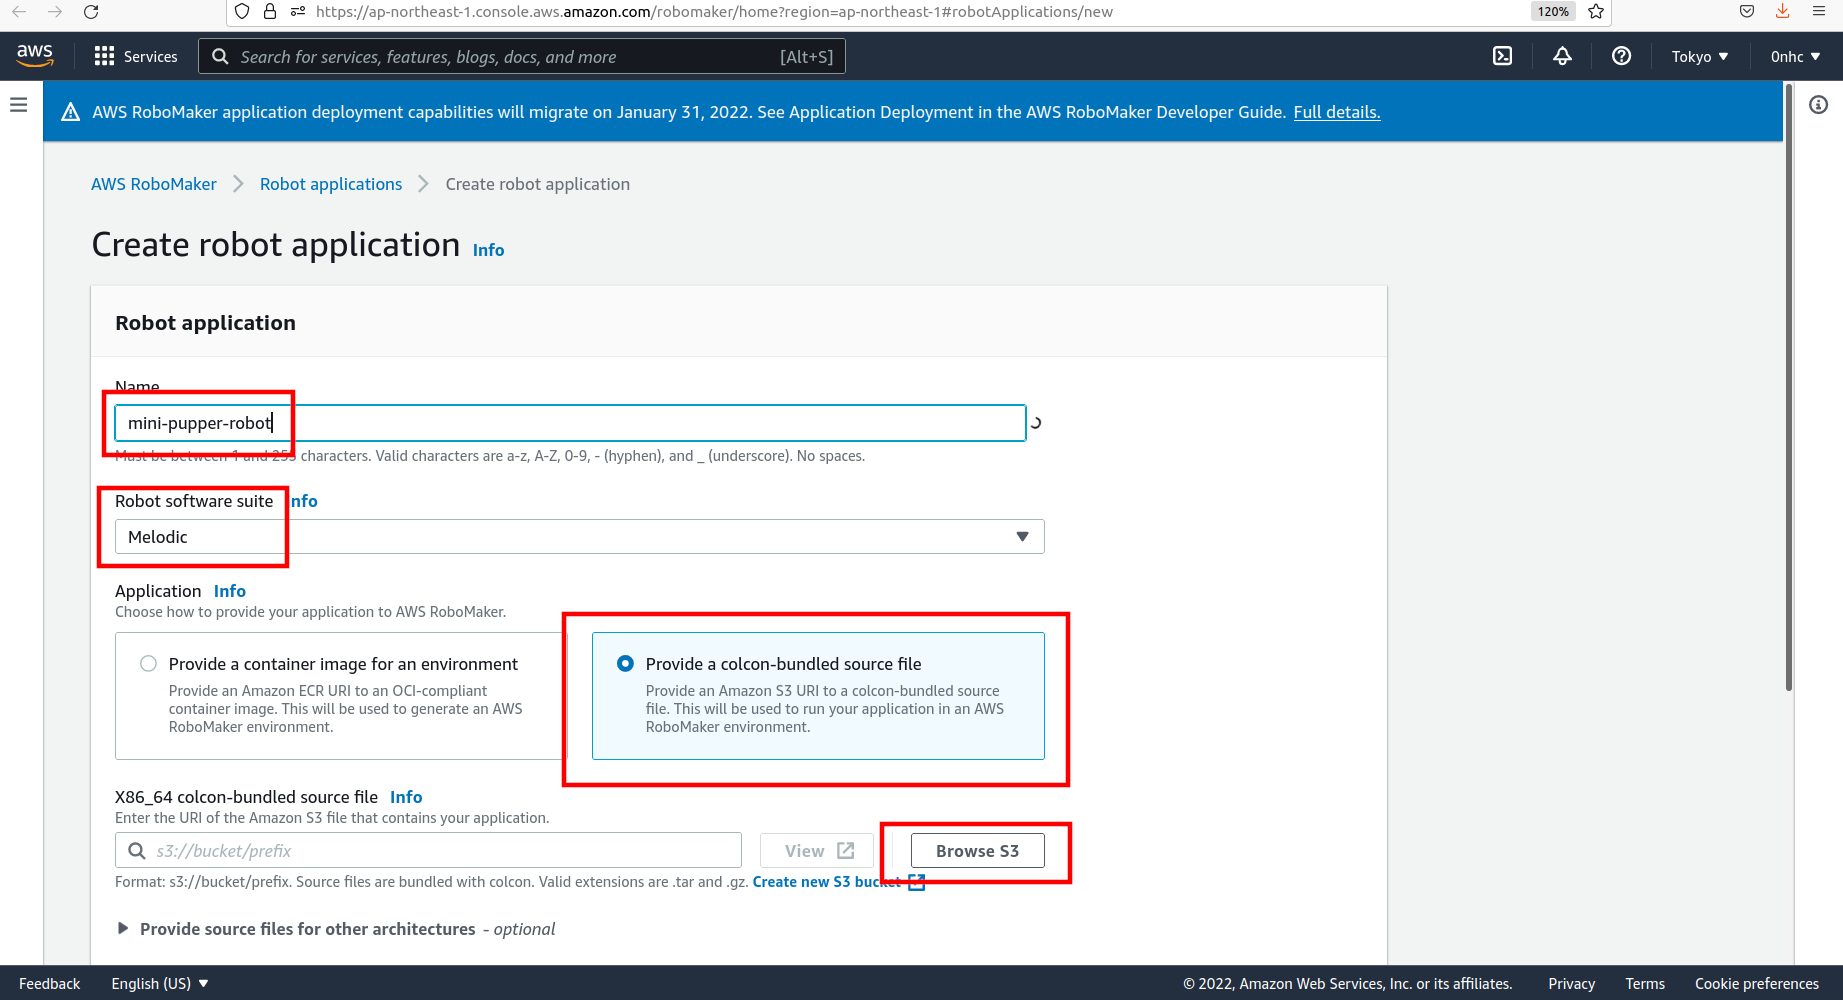Click the AWS logo home icon
The height and width of the screenshot is (1000, 1843).
pos(35,56)
